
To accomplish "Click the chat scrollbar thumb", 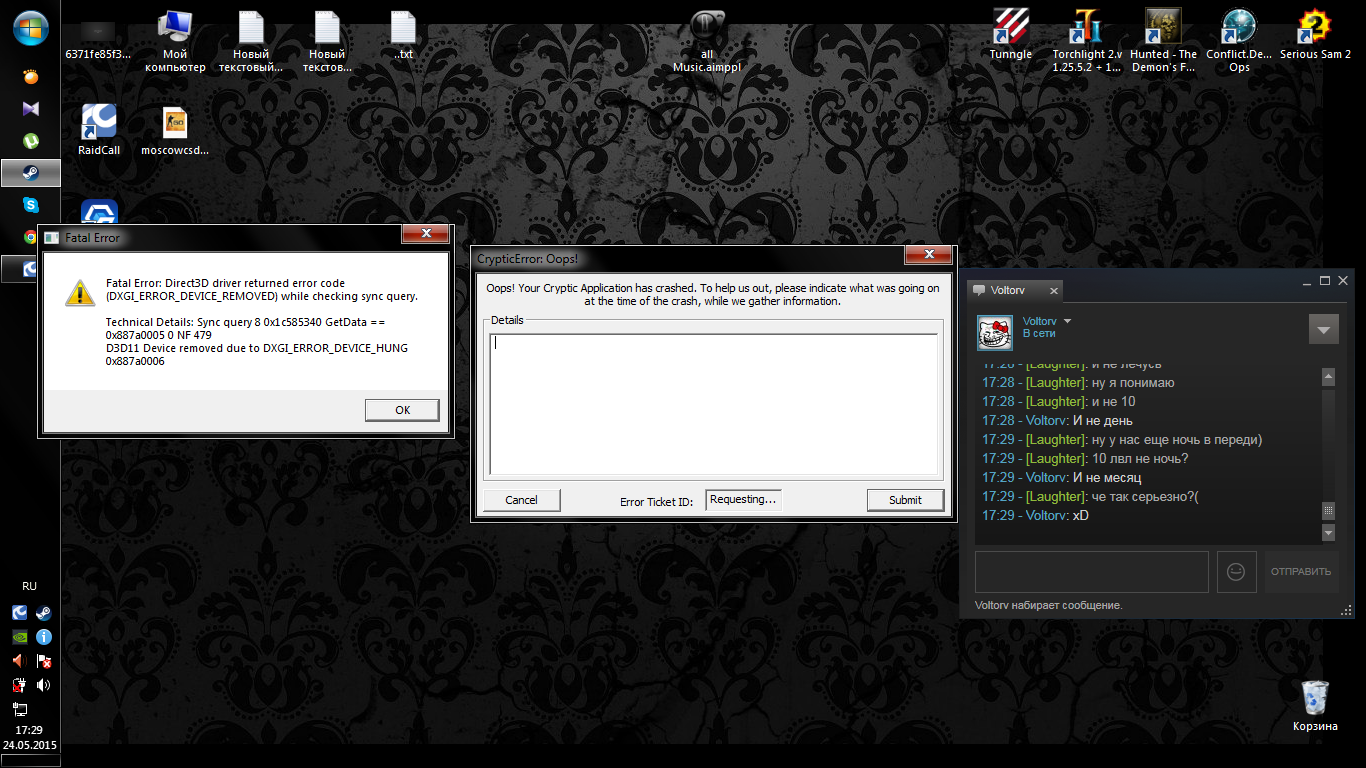I will tap(1328, 510).
